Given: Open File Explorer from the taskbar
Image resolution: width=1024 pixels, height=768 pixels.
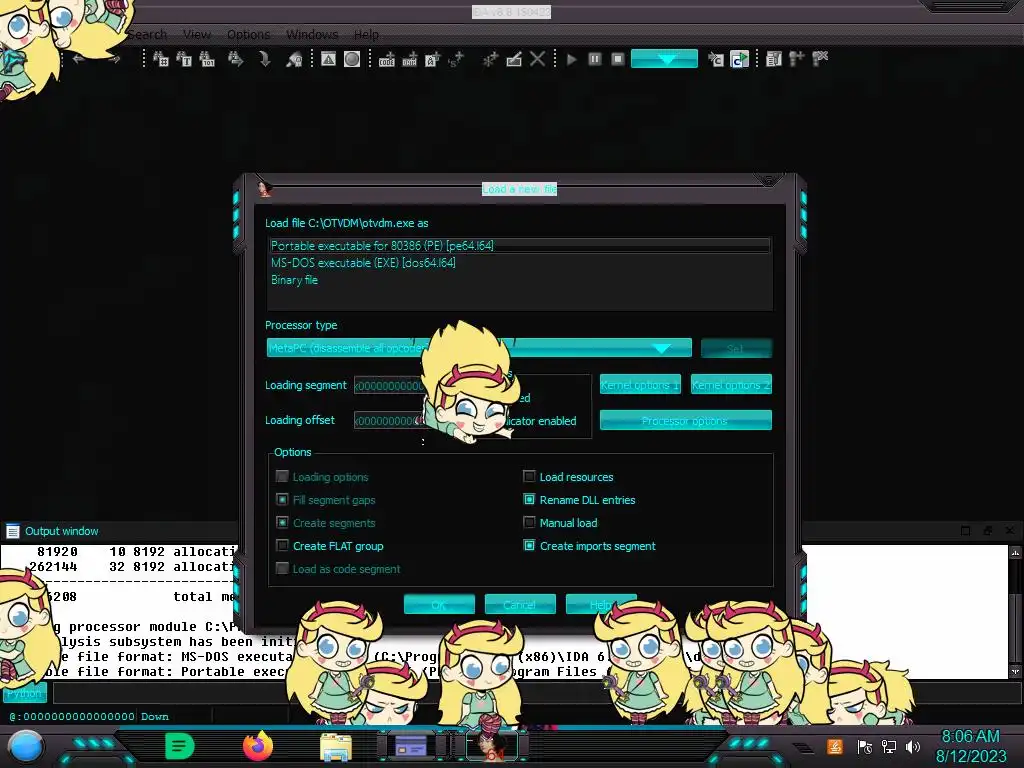Looking at the screenshot, I should pyautogui.click(x=336, y=747).
